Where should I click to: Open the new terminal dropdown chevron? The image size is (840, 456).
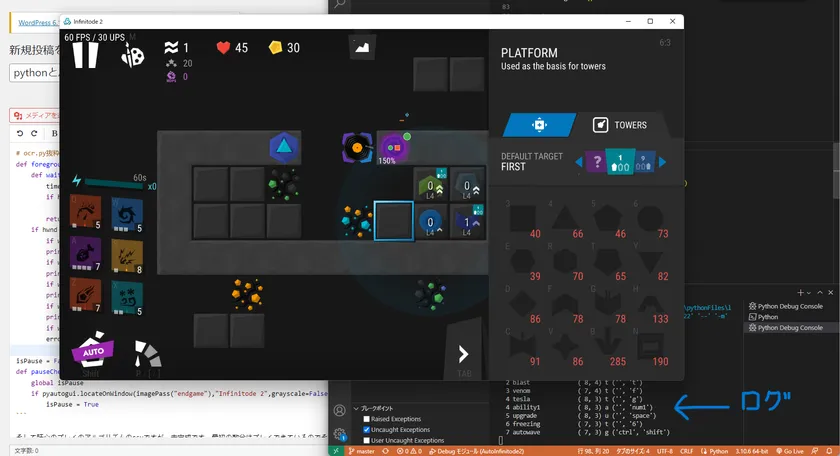(809, 293)
